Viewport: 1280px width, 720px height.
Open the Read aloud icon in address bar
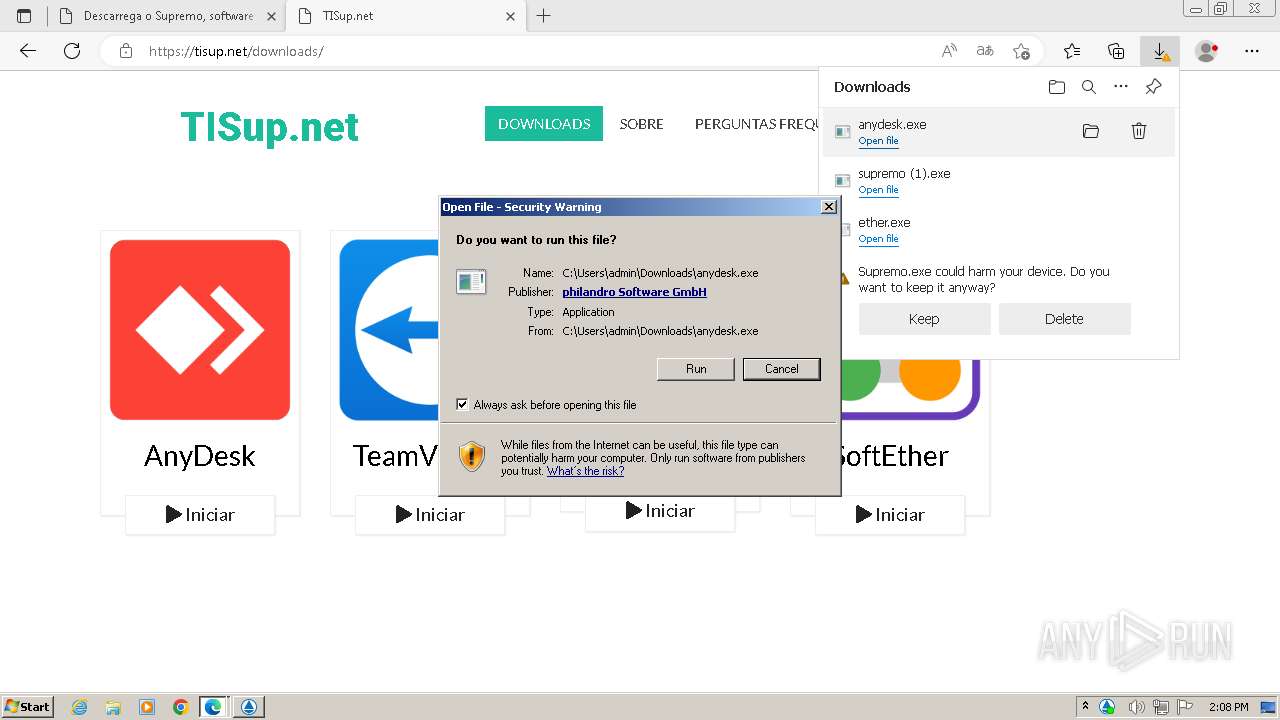[x=949, y=51]
